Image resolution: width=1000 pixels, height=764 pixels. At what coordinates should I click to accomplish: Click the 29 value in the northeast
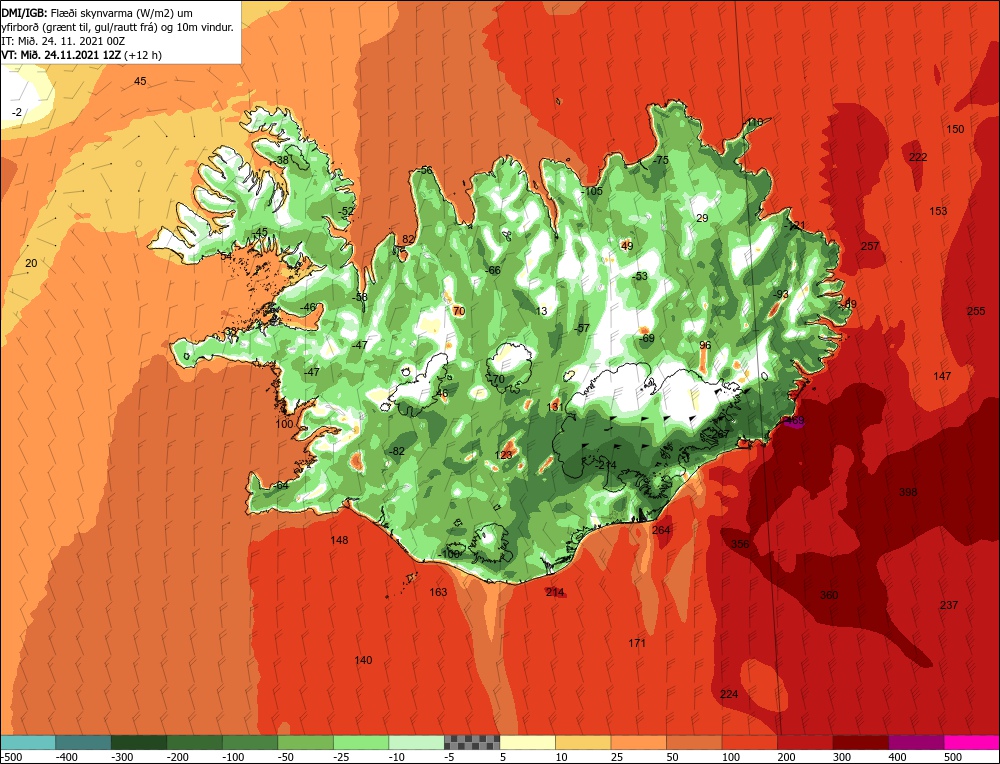tap(702, 218)
